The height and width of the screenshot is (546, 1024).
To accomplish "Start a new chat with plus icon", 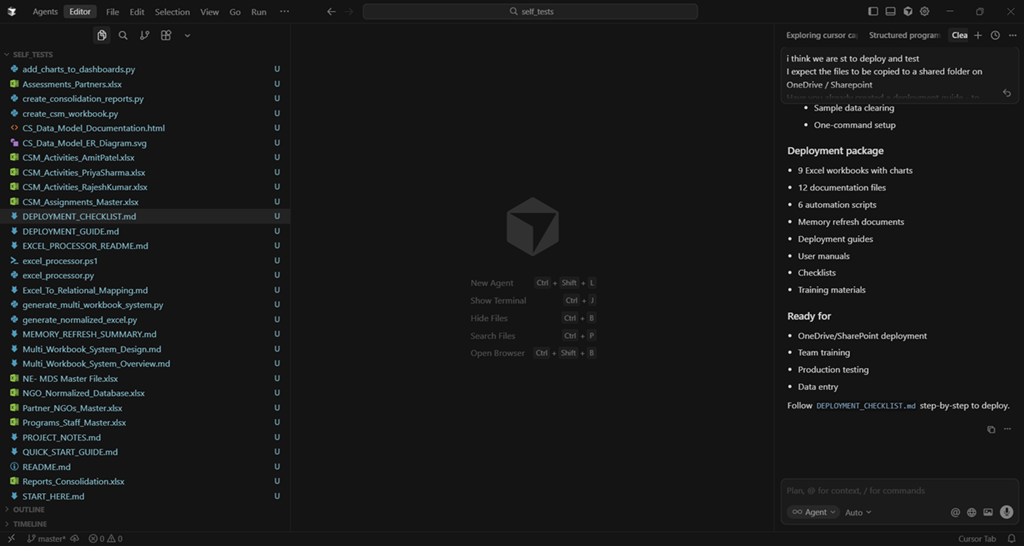I will (x=978, y=35).
